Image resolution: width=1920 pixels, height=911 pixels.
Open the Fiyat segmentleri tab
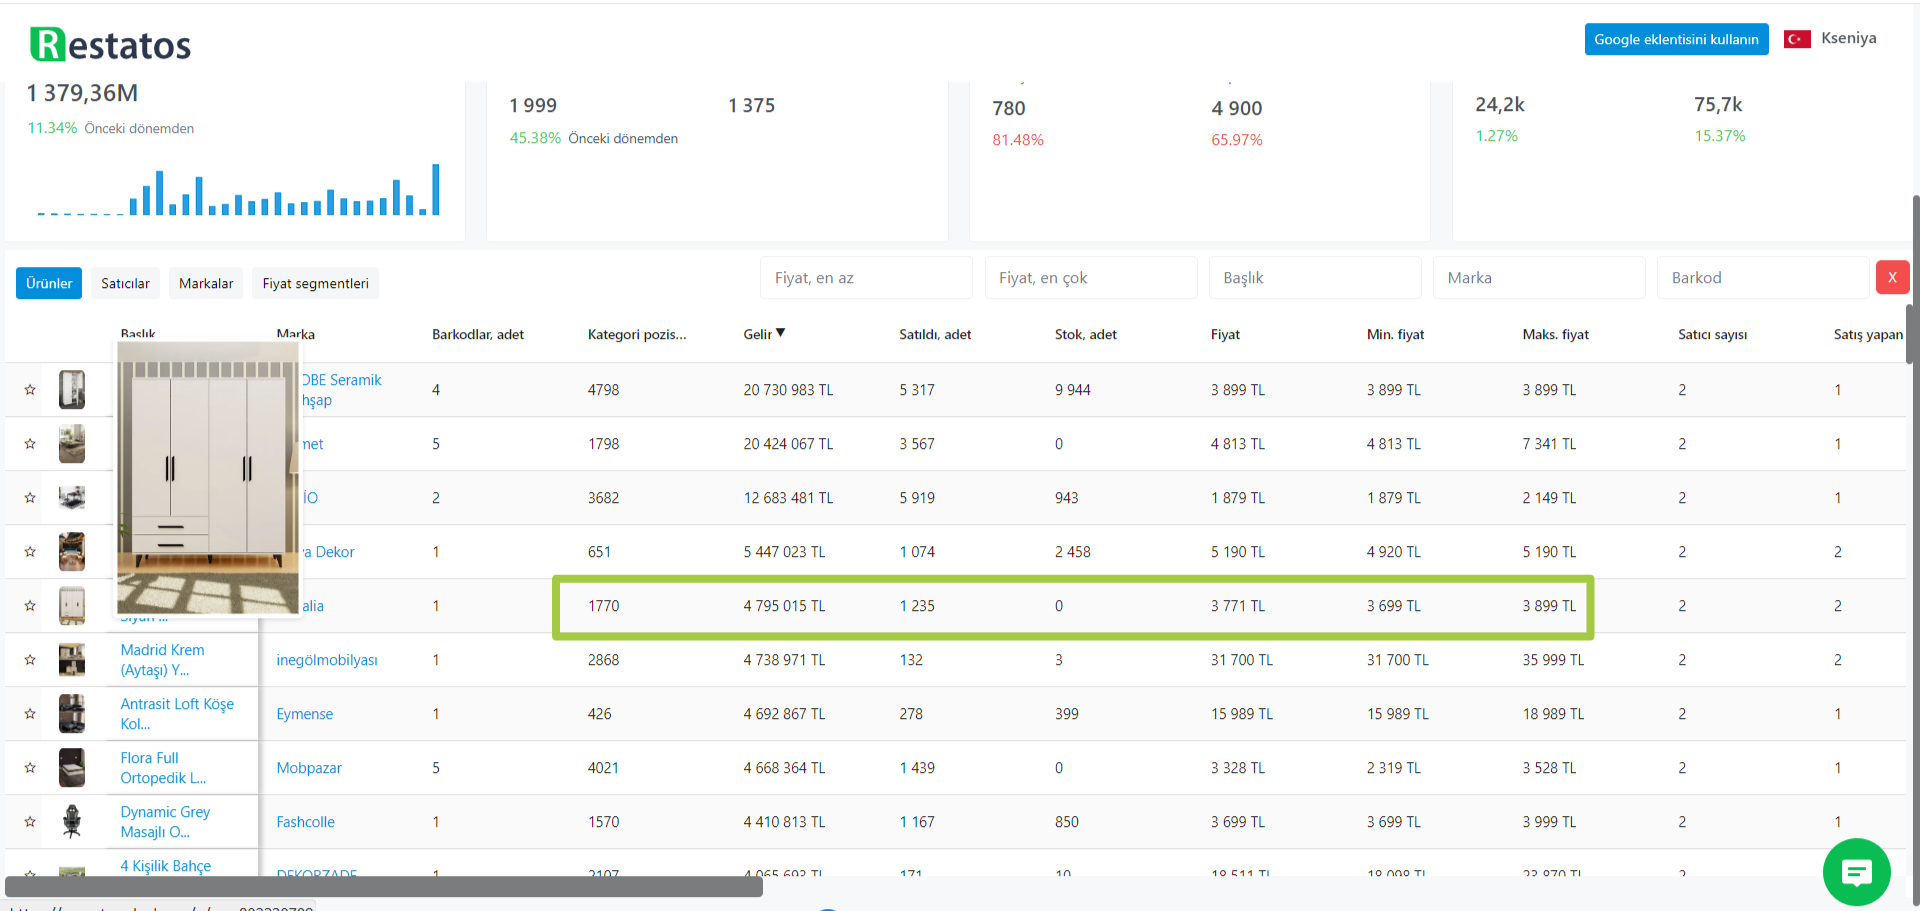pyautogui.click(x=315, y=283)
